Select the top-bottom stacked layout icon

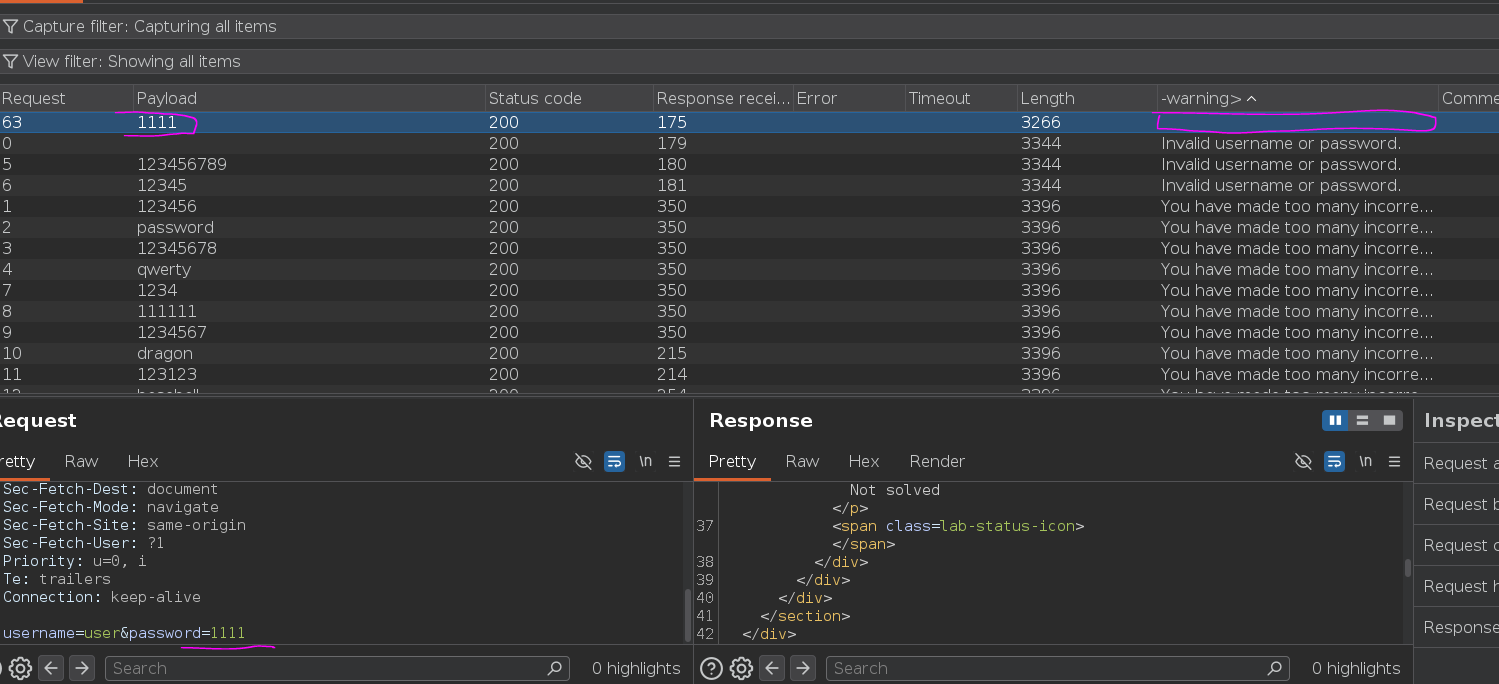click(x=1362, y=420)
